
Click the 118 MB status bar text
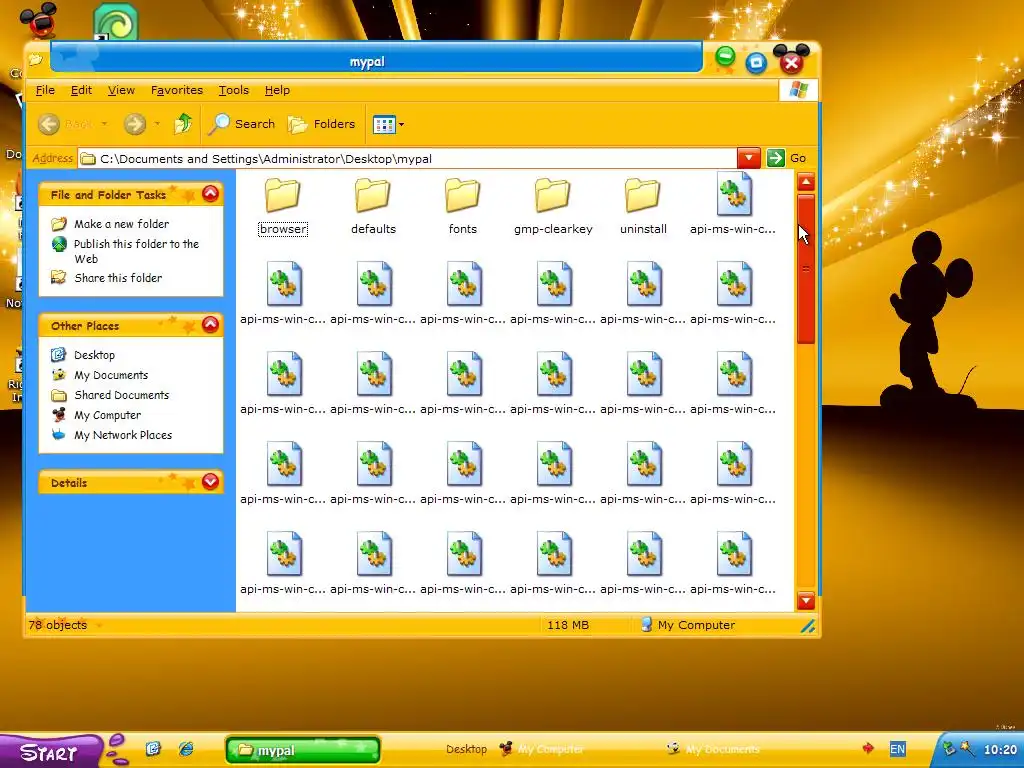(568, 625)
